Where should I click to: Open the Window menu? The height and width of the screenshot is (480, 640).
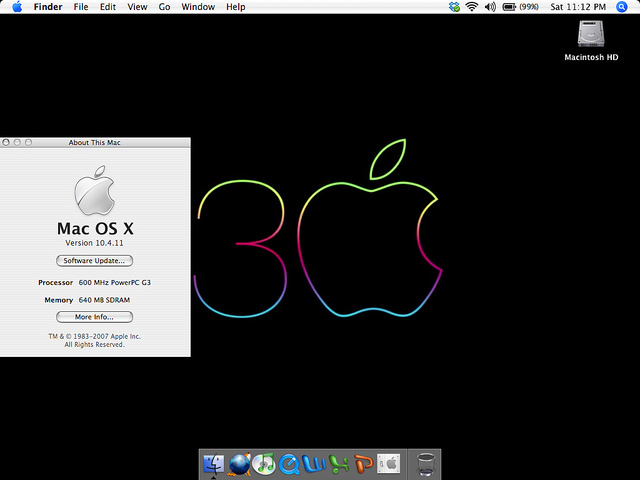click(x=198, y=7)
